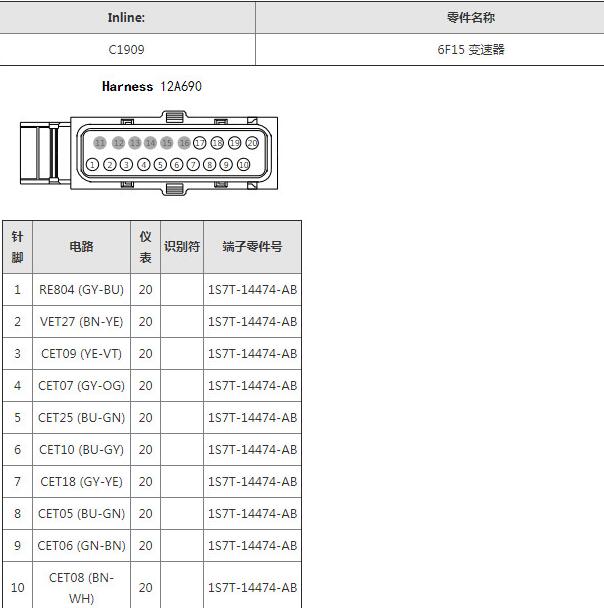Select circuit CET10 (BU-GY)
This screenshot has width=604, height=608.
pyautogui.click(x=81, y=449)
